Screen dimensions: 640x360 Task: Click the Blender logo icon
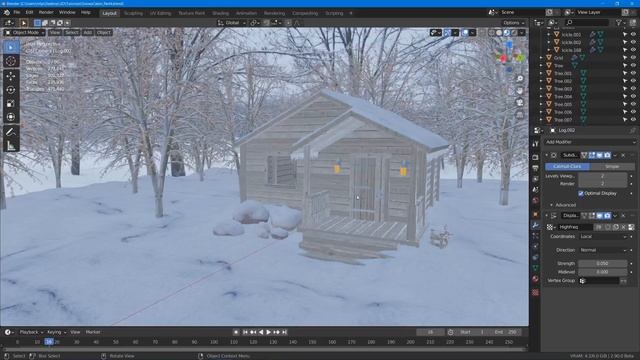(x=7, y=13)
